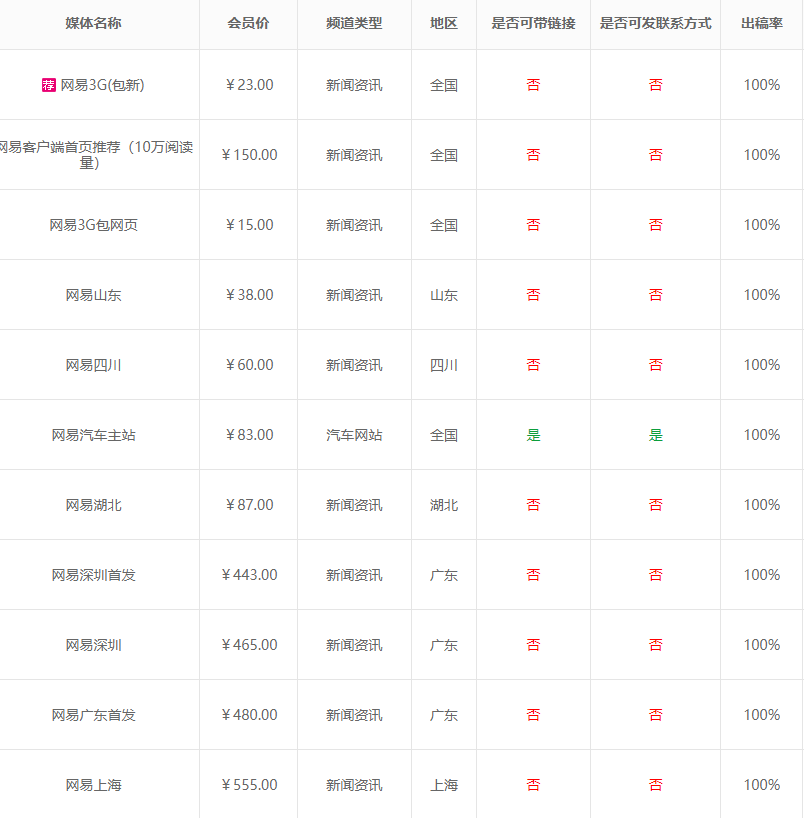Click the 荐 badge next to 网易3G(包新)
Screen dimensions: 804x818
pos(48,85)
